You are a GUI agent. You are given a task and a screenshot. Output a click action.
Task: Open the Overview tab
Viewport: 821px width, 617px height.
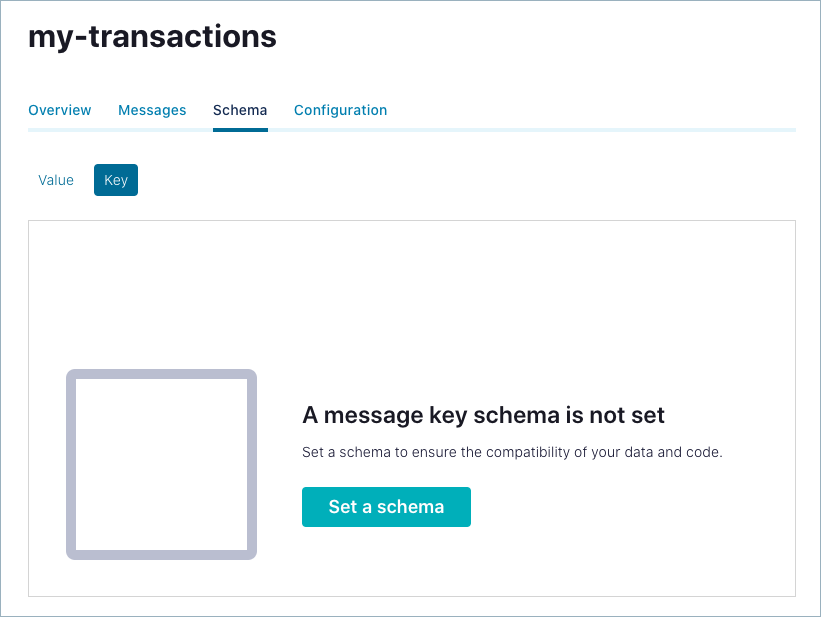pos(59,110)
